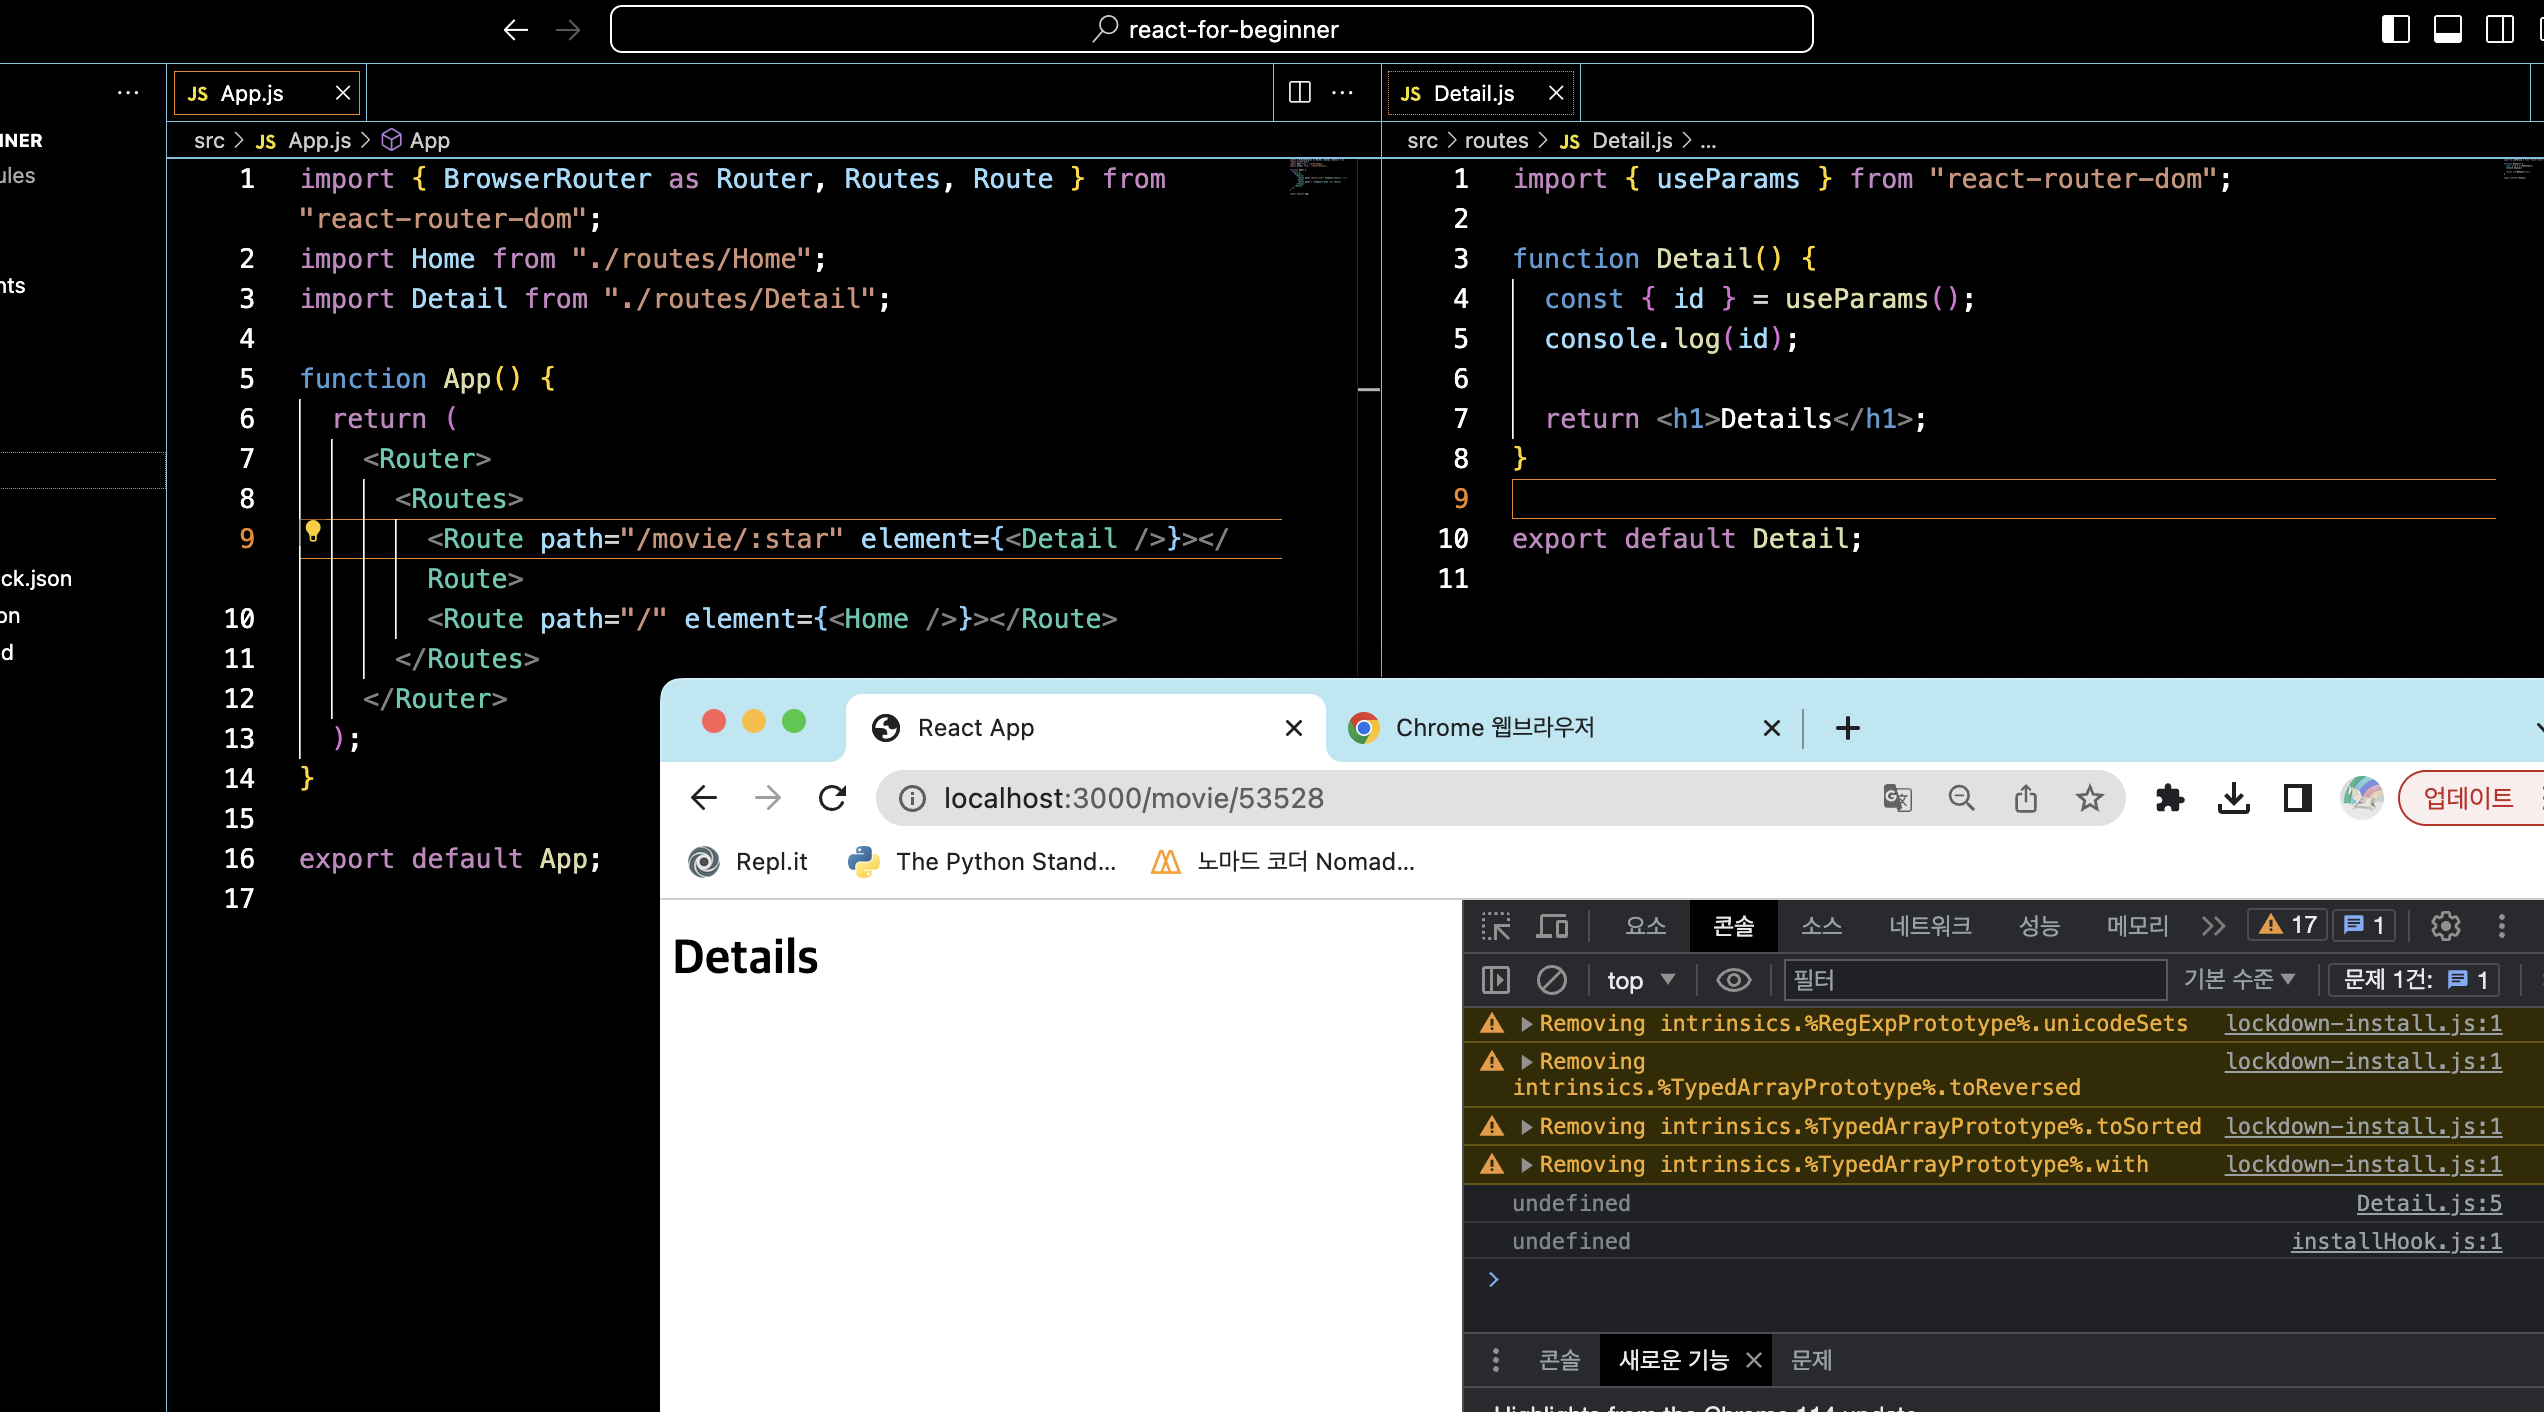Image resolution: width=2544 pixels, height=1412 pixels.
Task: Open the 기본 수준 log level dropdown
Action: (x=2239, y=980)
